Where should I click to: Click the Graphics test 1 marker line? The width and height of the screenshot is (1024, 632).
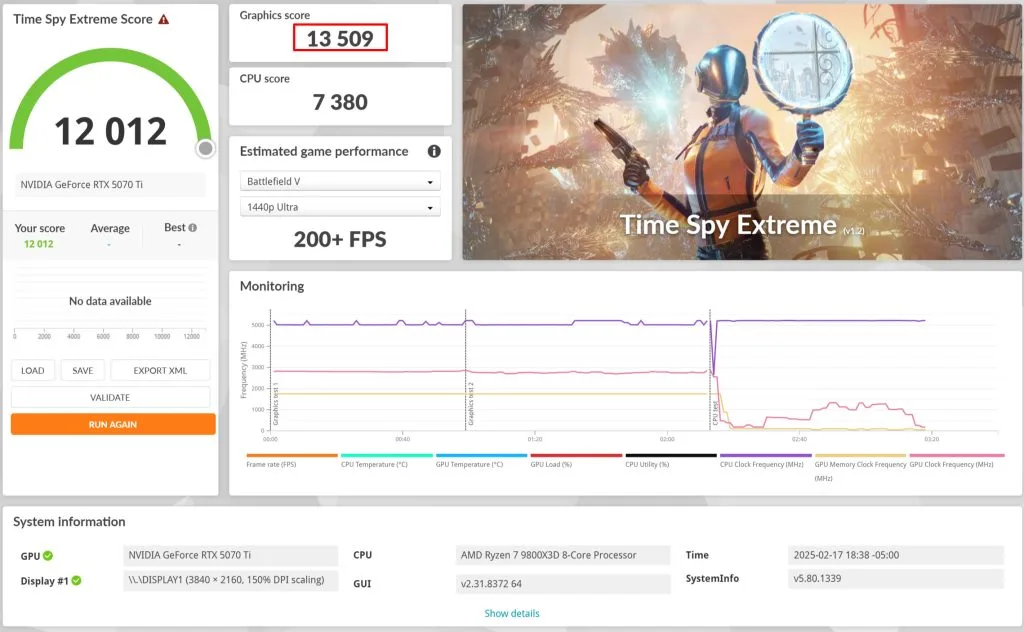(x=271, y=370)
